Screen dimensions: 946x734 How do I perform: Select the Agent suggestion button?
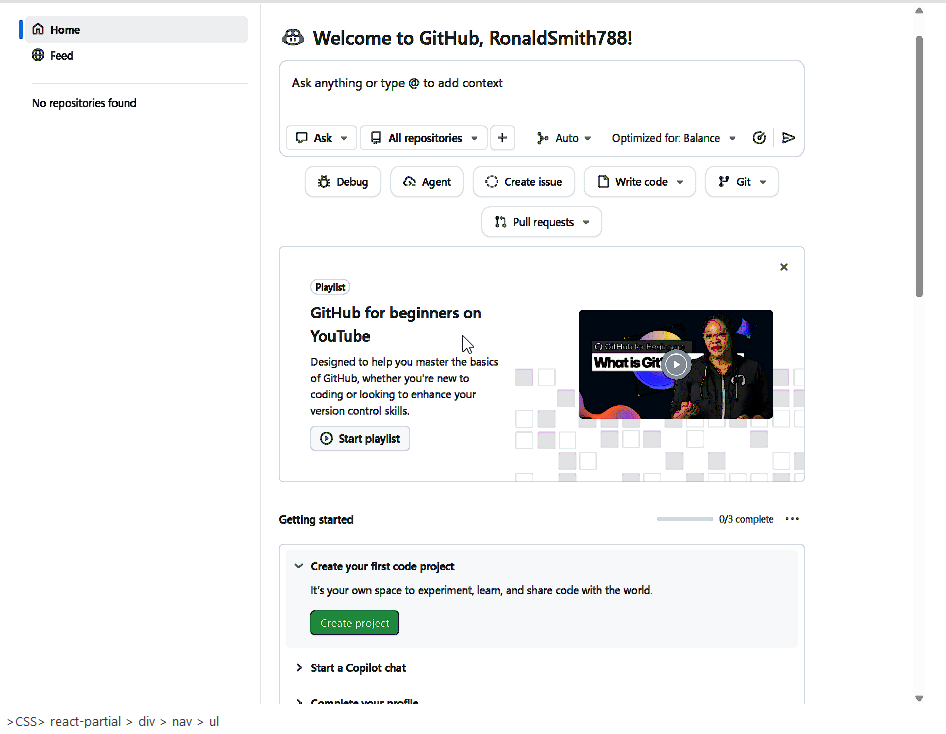click(x=427, y=182)
